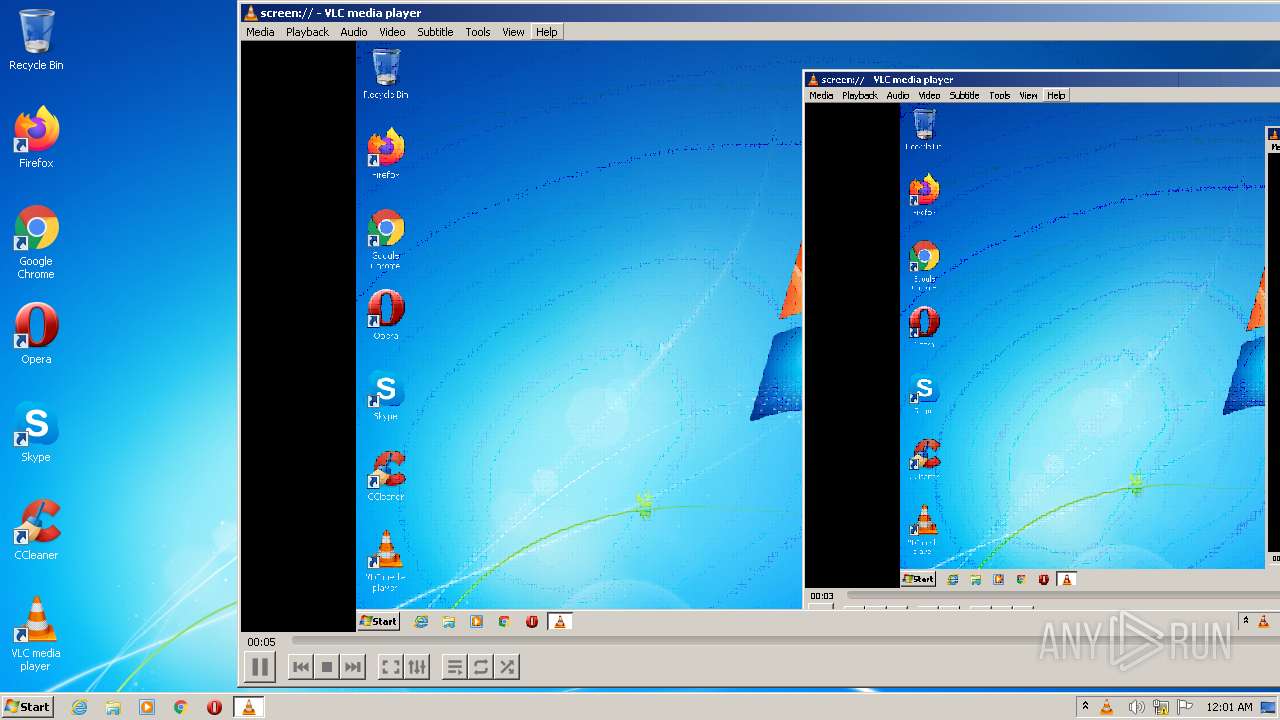Click the VLC seek progress bar

point(785,641)
